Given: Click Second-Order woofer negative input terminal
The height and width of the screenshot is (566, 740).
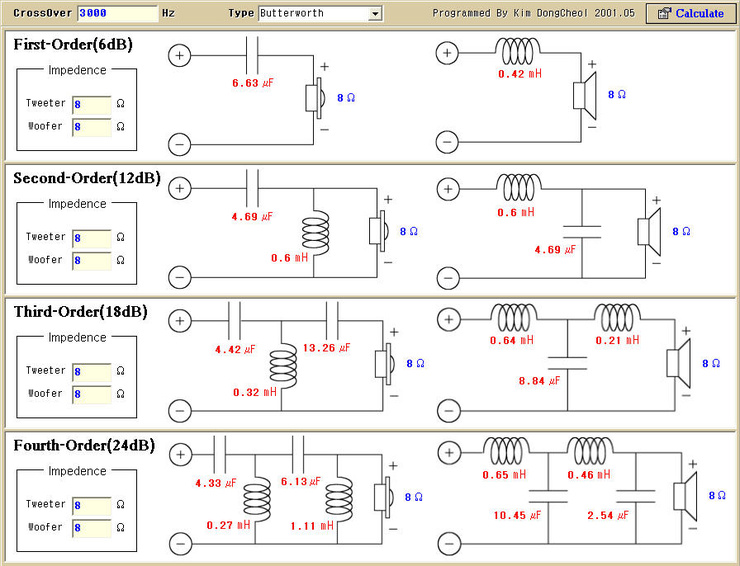Looking at the screenshot, I should (448, 278).
